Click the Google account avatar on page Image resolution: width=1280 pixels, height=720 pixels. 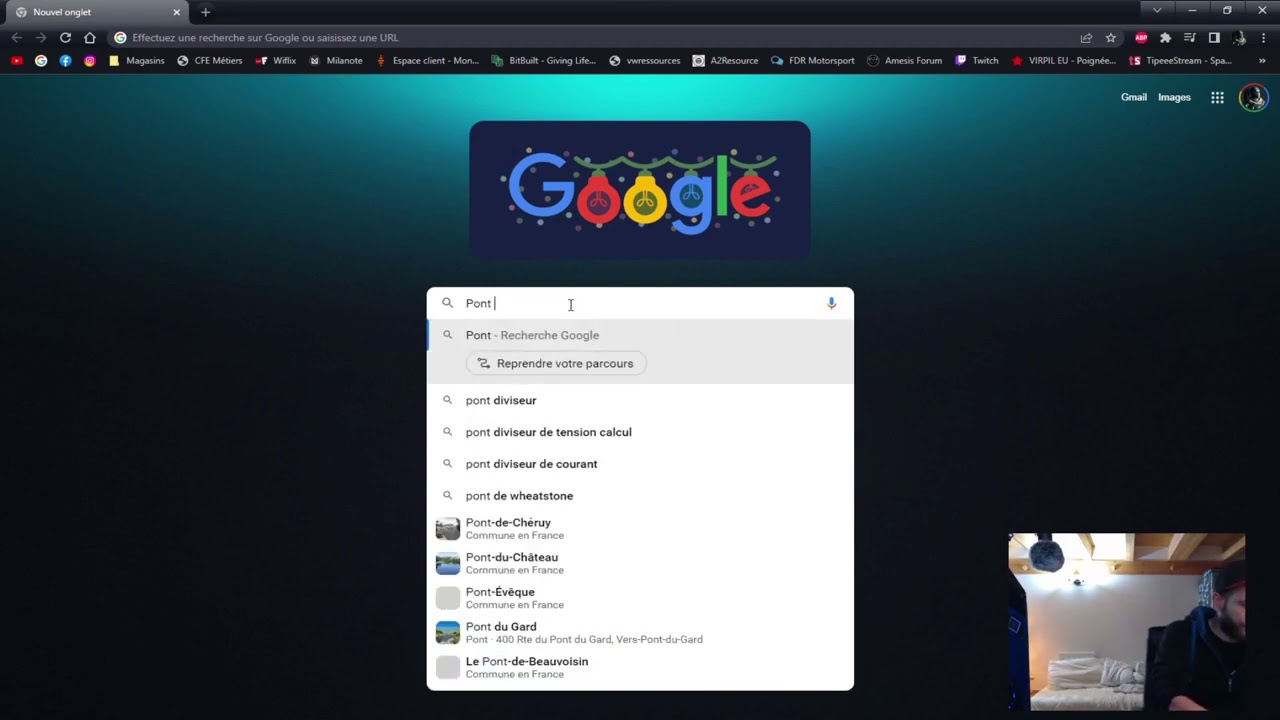[x=1253, y=97]
